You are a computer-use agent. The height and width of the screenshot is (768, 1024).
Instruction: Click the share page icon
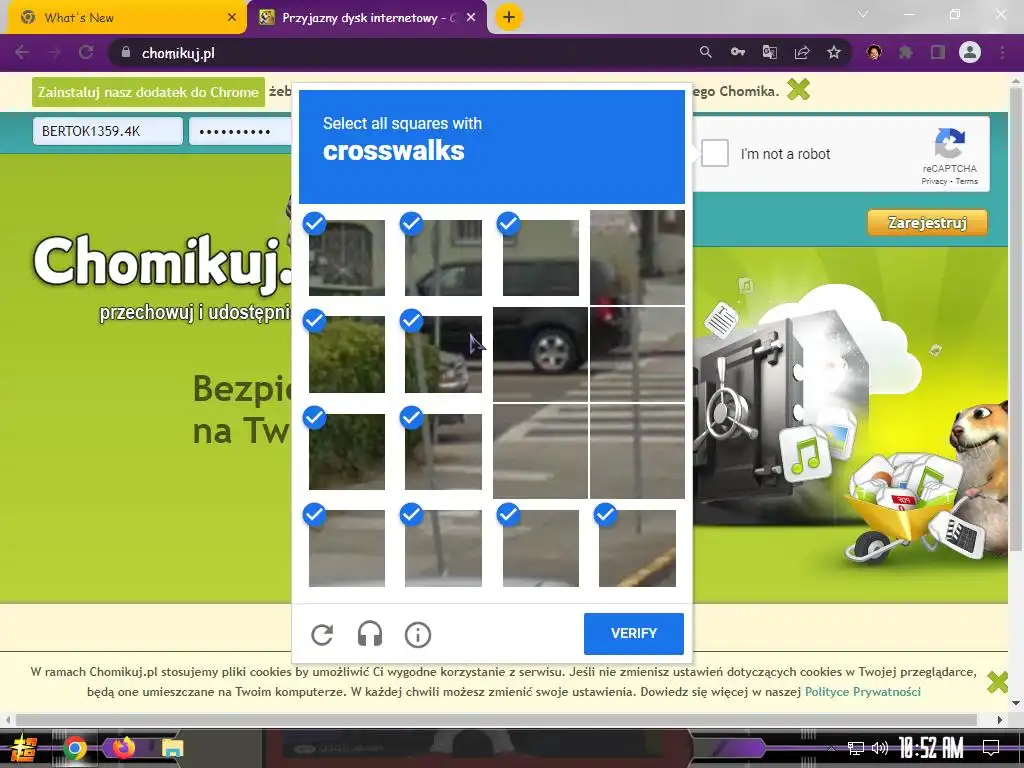point(801,52)
